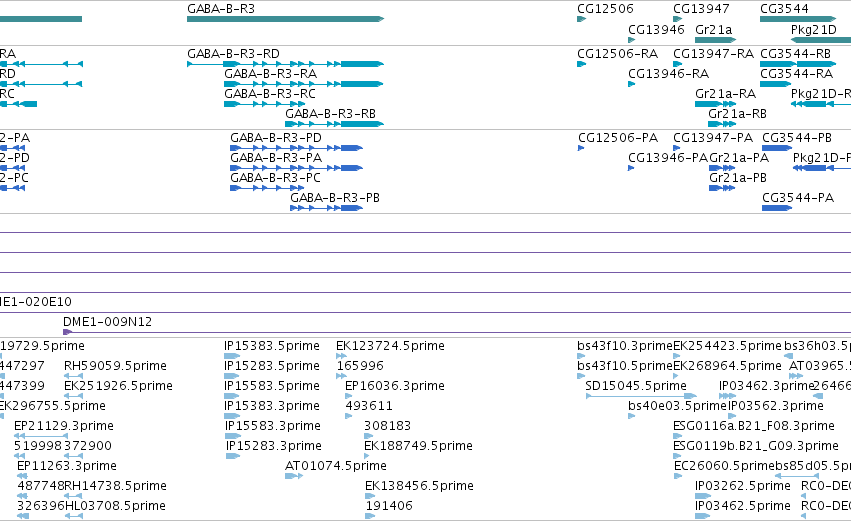
Task: Select protein GABA-B-R3-PB
Action: (335, 198)
